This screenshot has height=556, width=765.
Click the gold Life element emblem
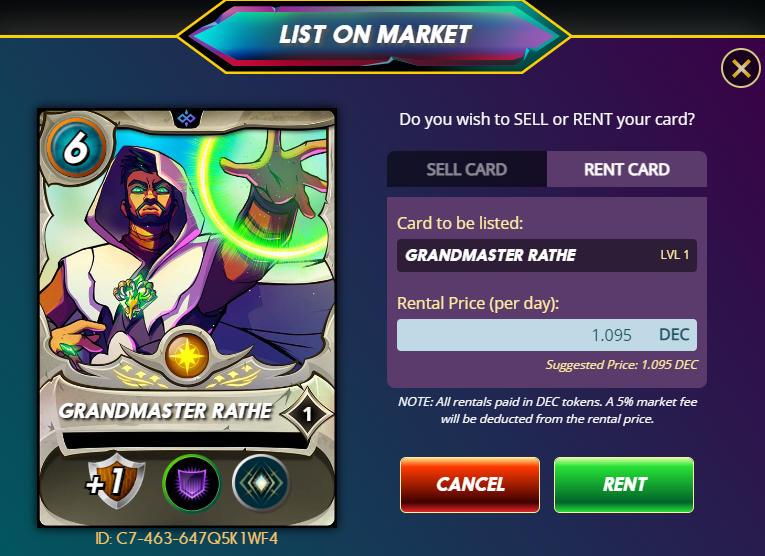[x=187, y=356]
